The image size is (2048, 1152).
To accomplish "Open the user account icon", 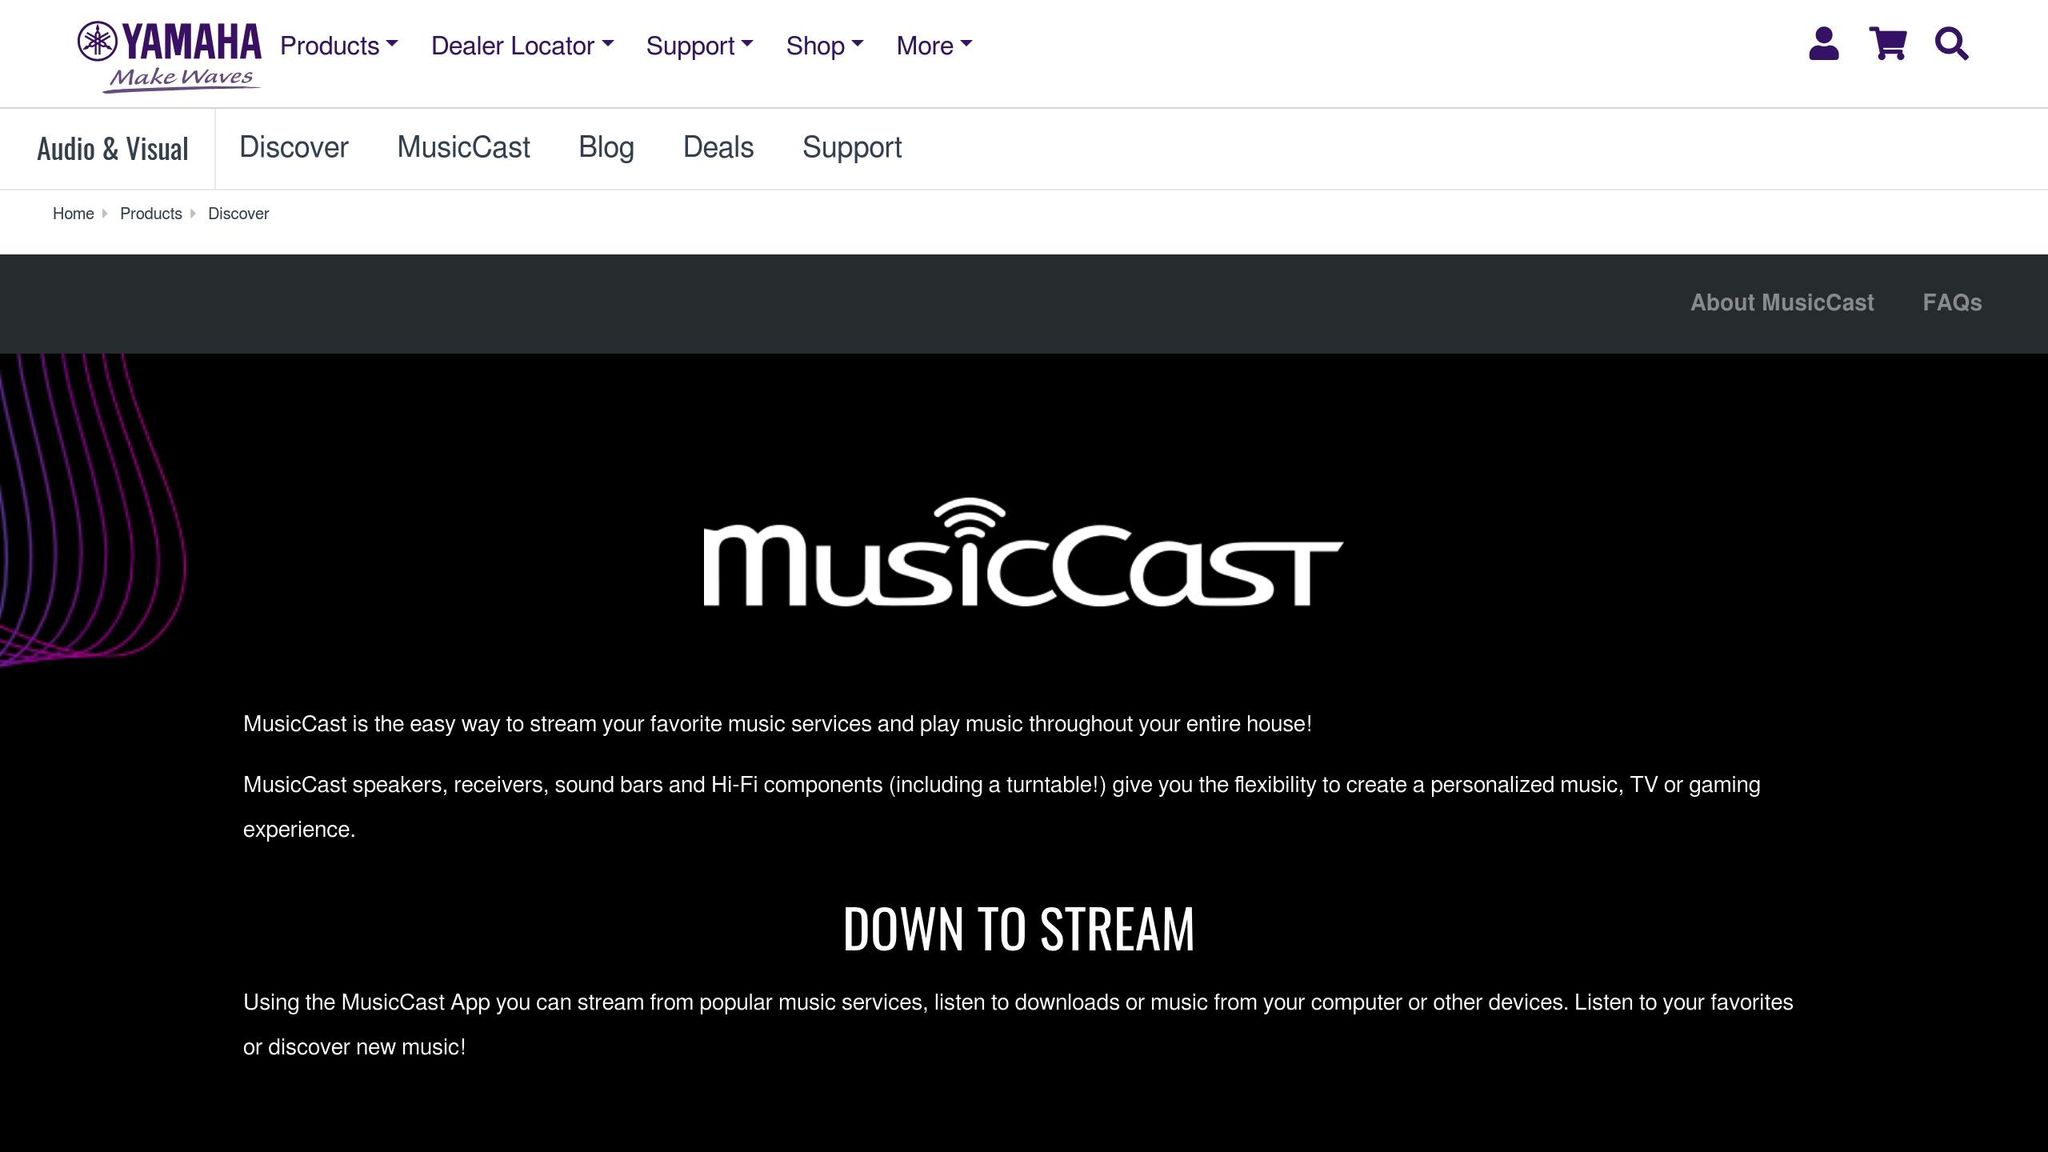I will coord(1823,44).
